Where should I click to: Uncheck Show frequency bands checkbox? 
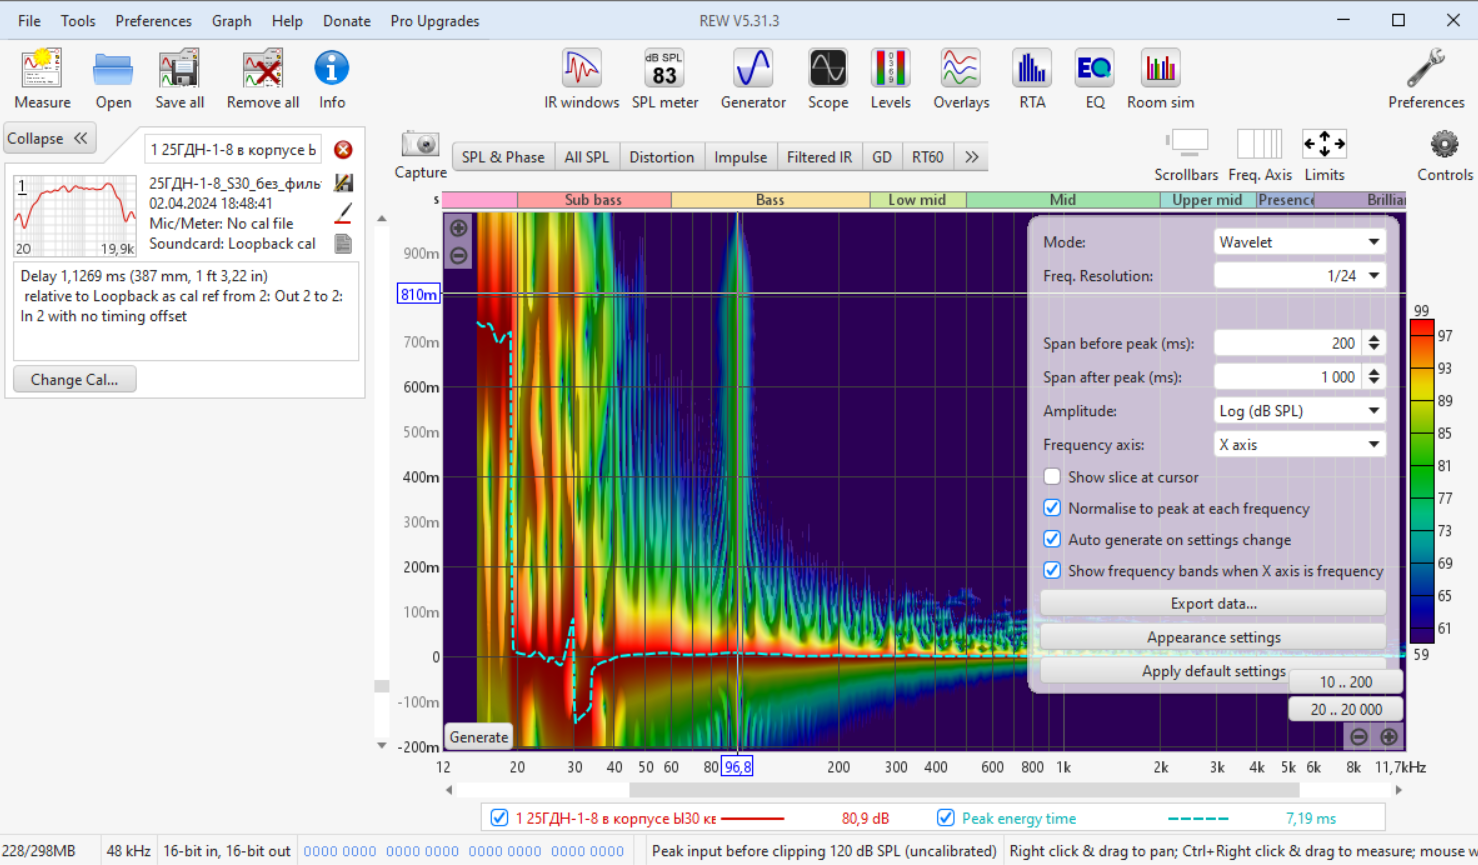1052,570
